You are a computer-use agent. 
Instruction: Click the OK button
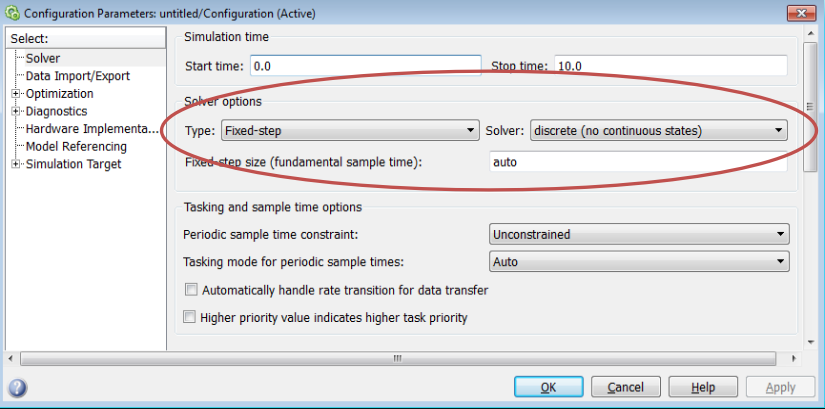pyautogui.click(x=548, y=387)
